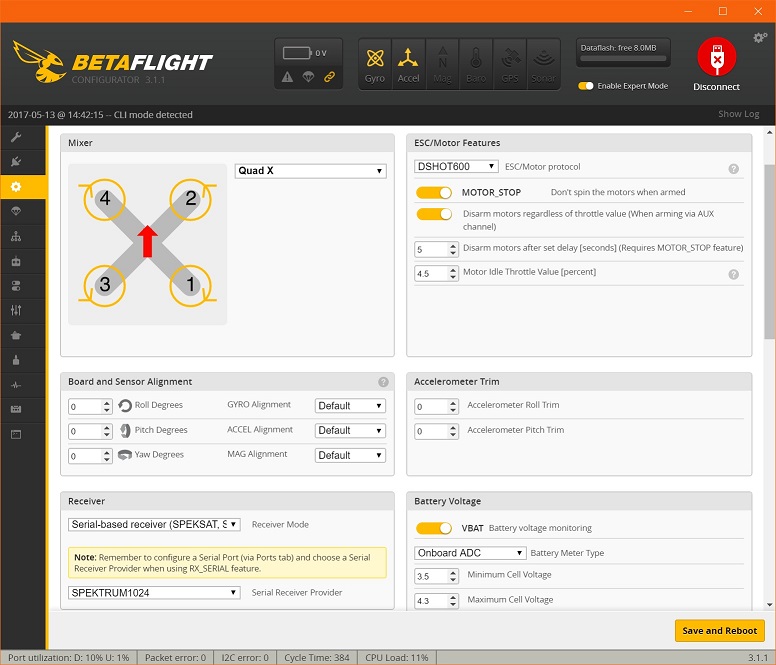Select the Configuration gear tab in sidebar
Screen dimensions: 776x665
click(16, 187)
